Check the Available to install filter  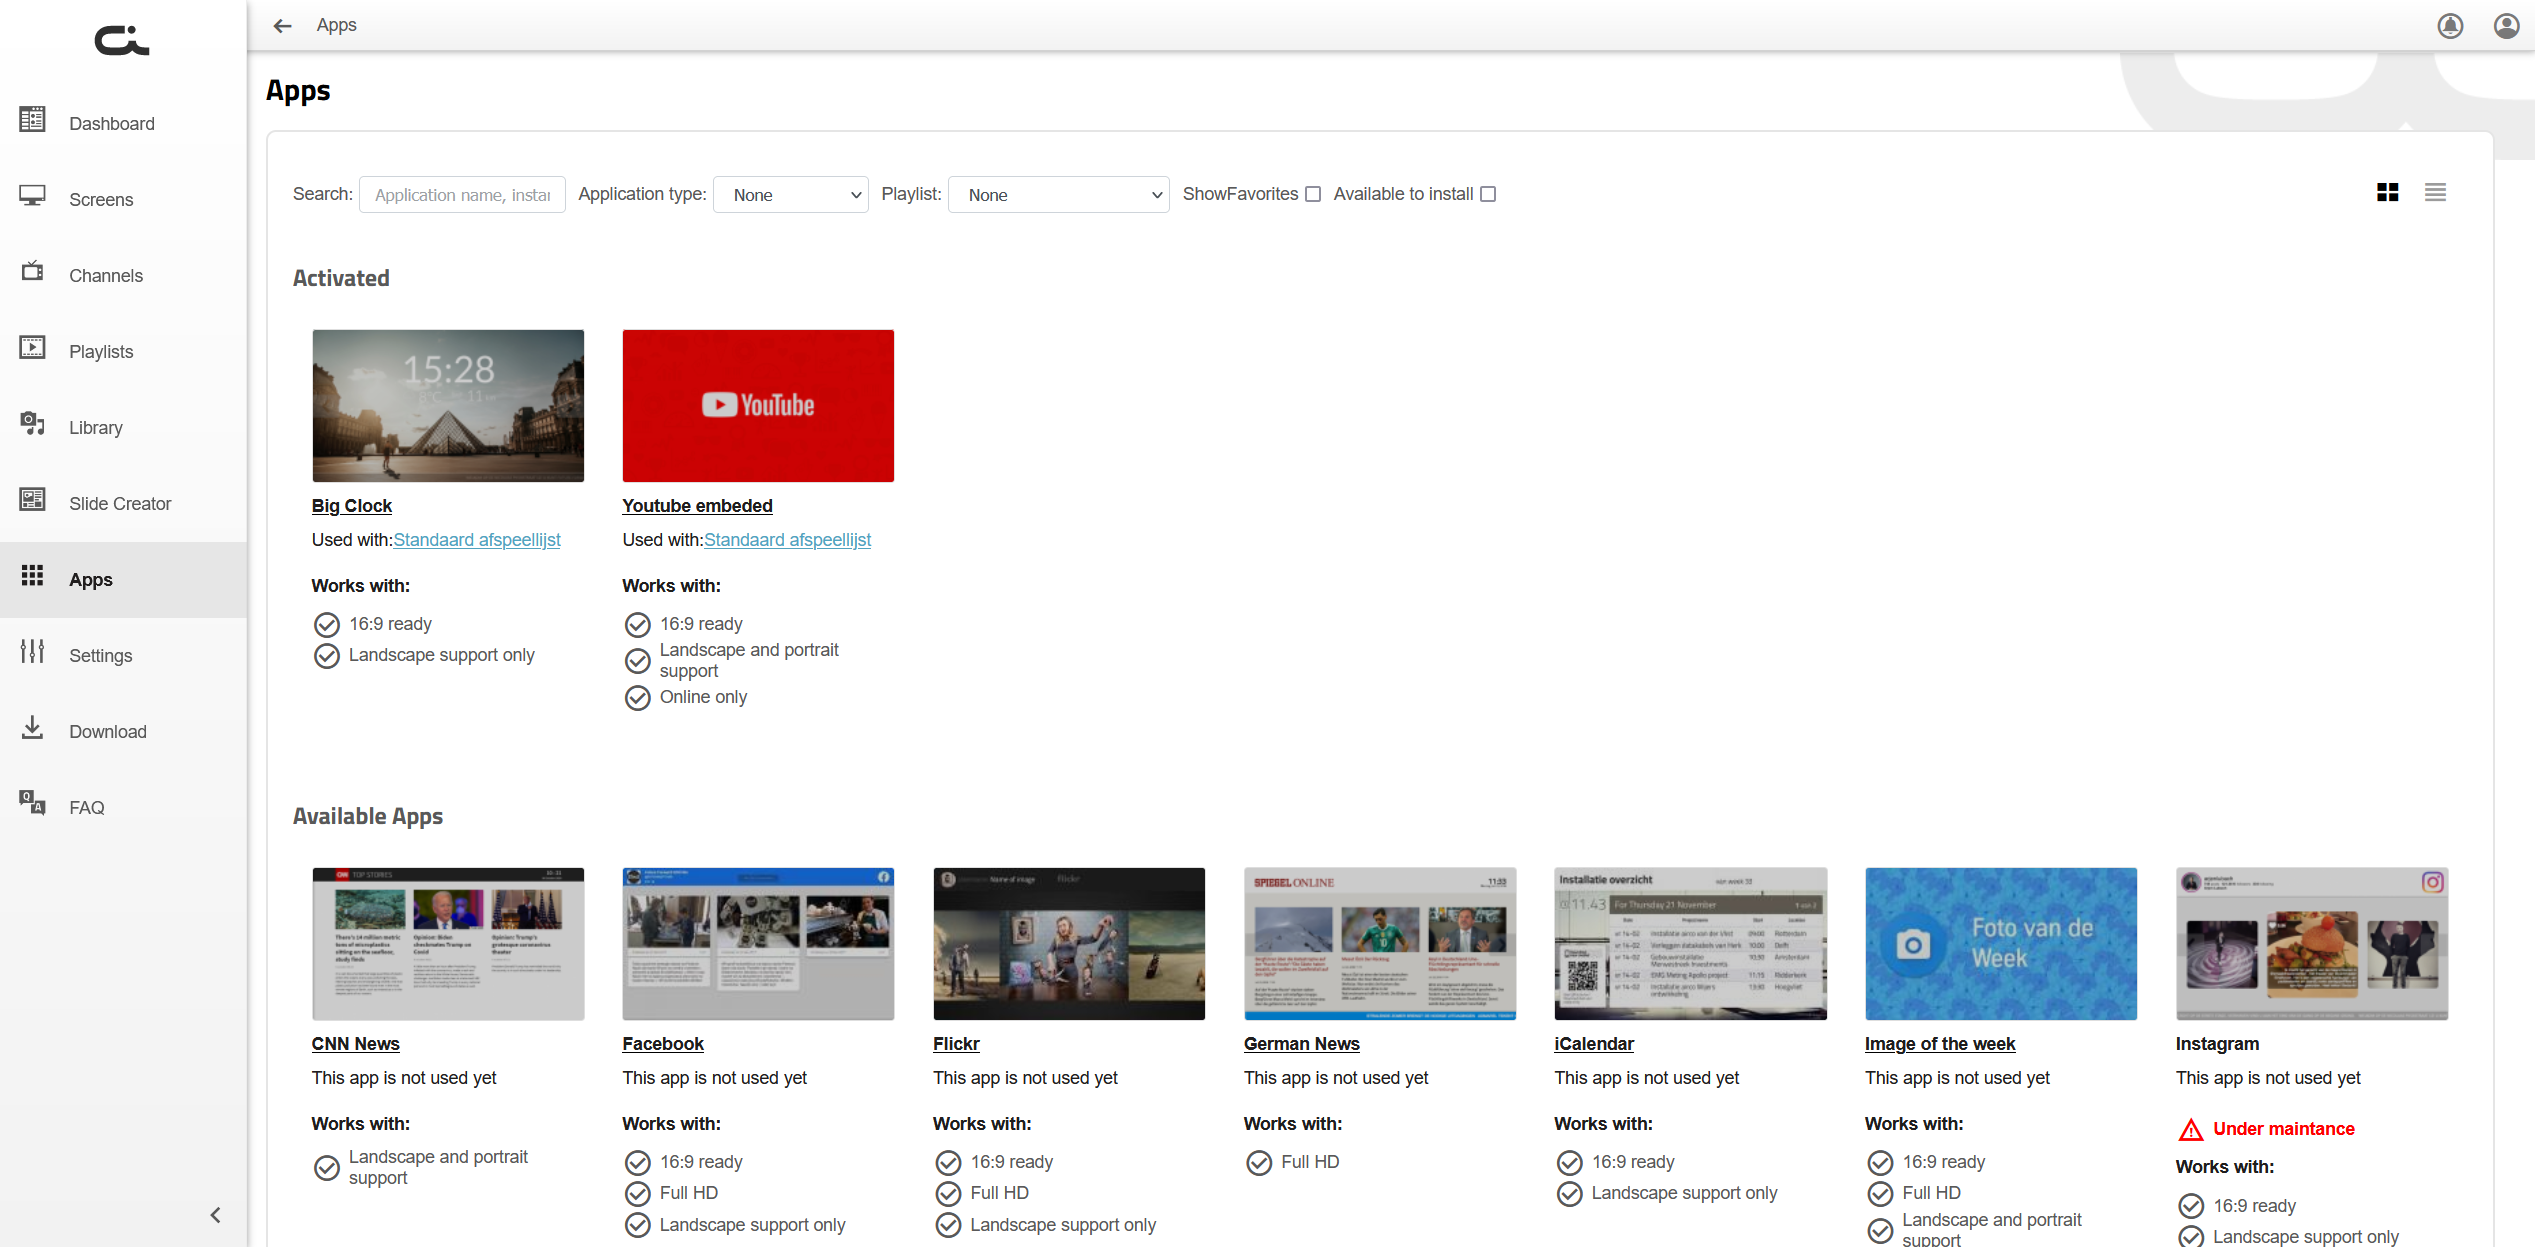coord(1487,193)
